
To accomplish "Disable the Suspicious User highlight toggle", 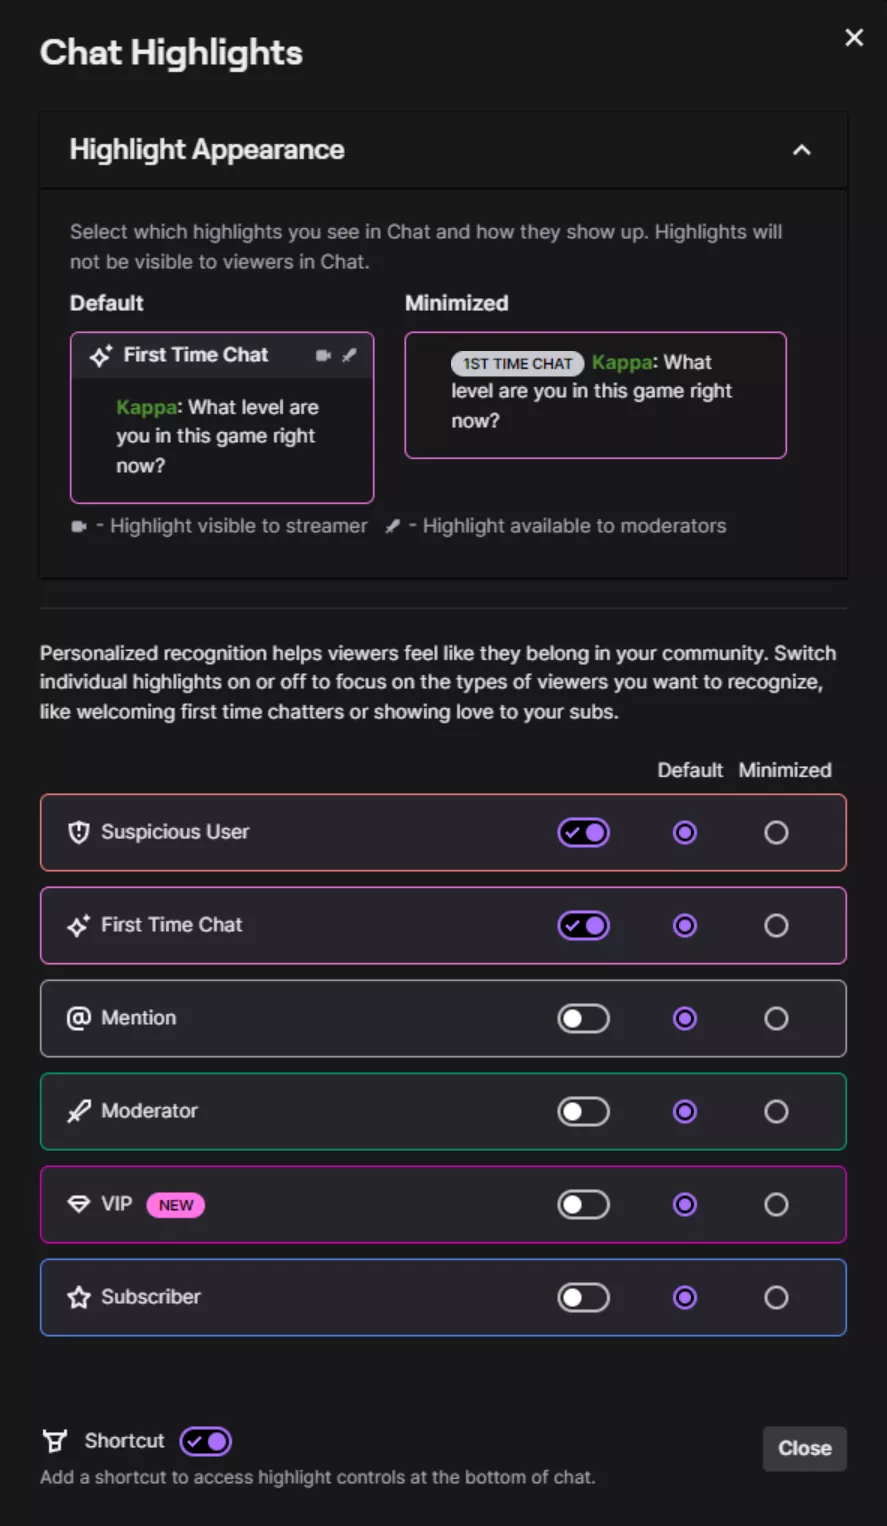I will coord(583,832).
